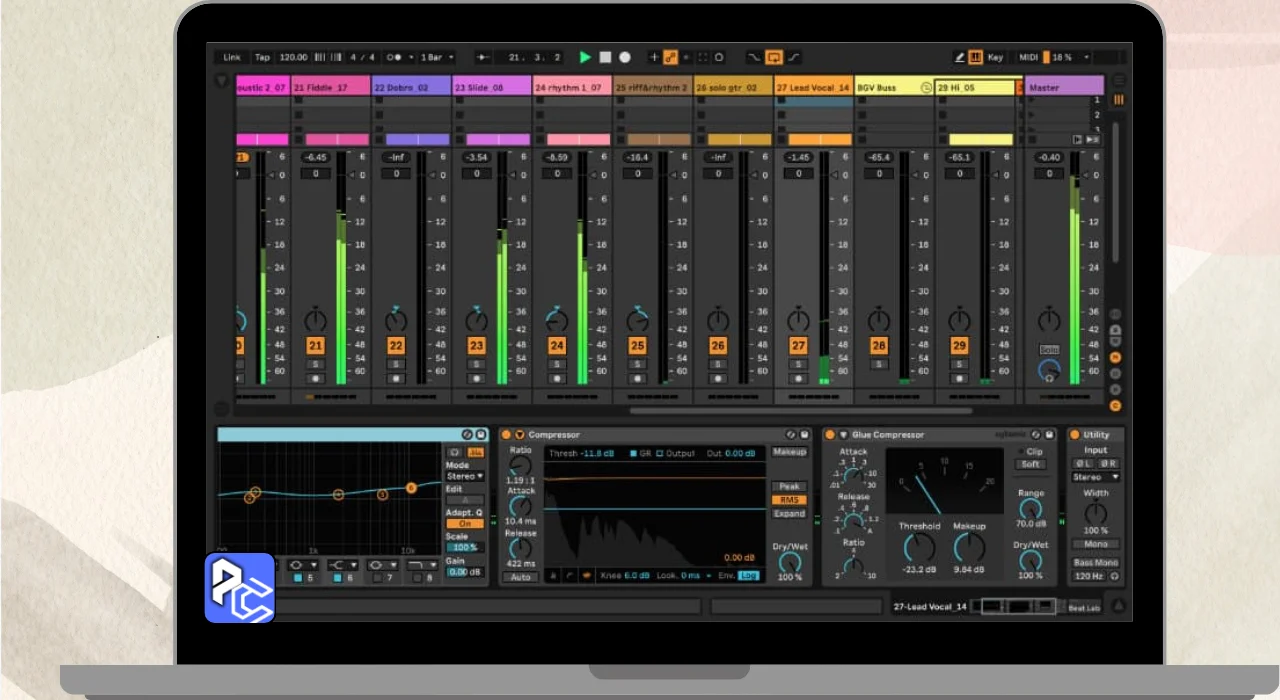Viewport: 1280px width, 700px height.
Task: Click the Stop transport button
Action: [605, 58]
